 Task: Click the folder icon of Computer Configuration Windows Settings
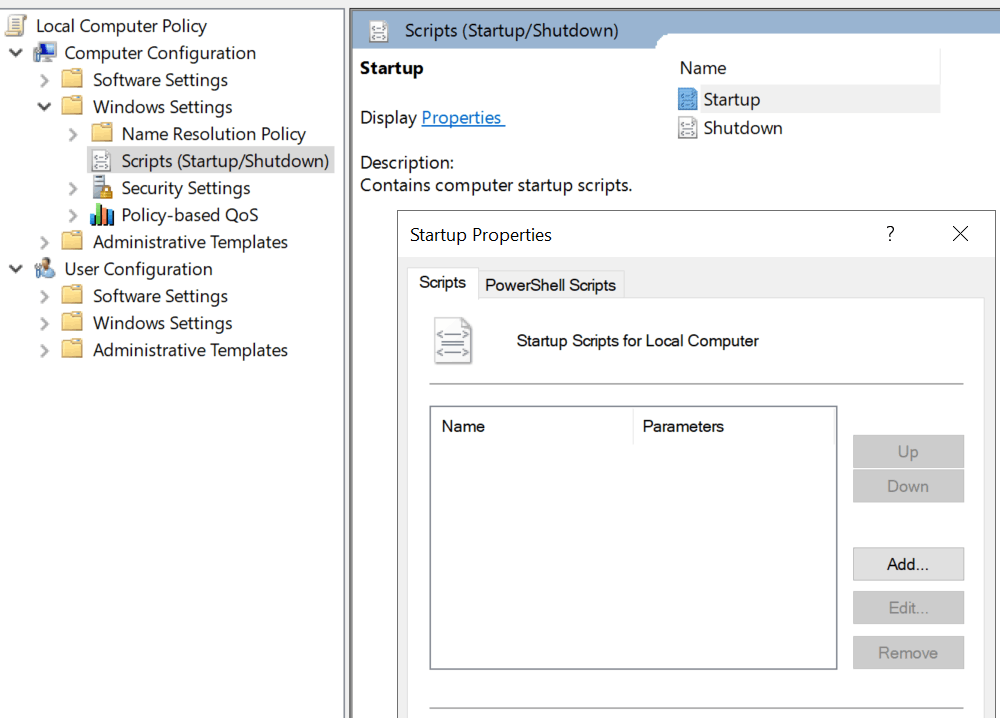click(x=72, y=106)
